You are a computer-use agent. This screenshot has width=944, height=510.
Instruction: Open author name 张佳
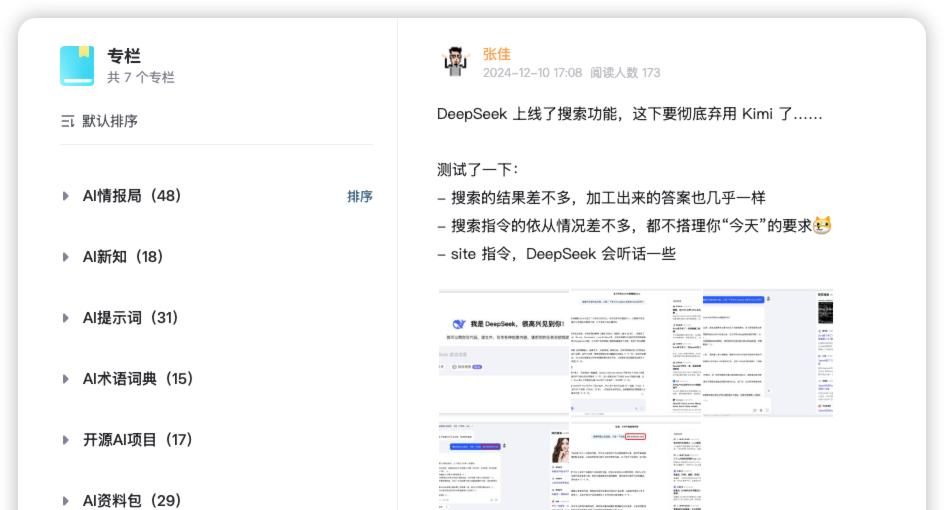(x=497, y=54)
